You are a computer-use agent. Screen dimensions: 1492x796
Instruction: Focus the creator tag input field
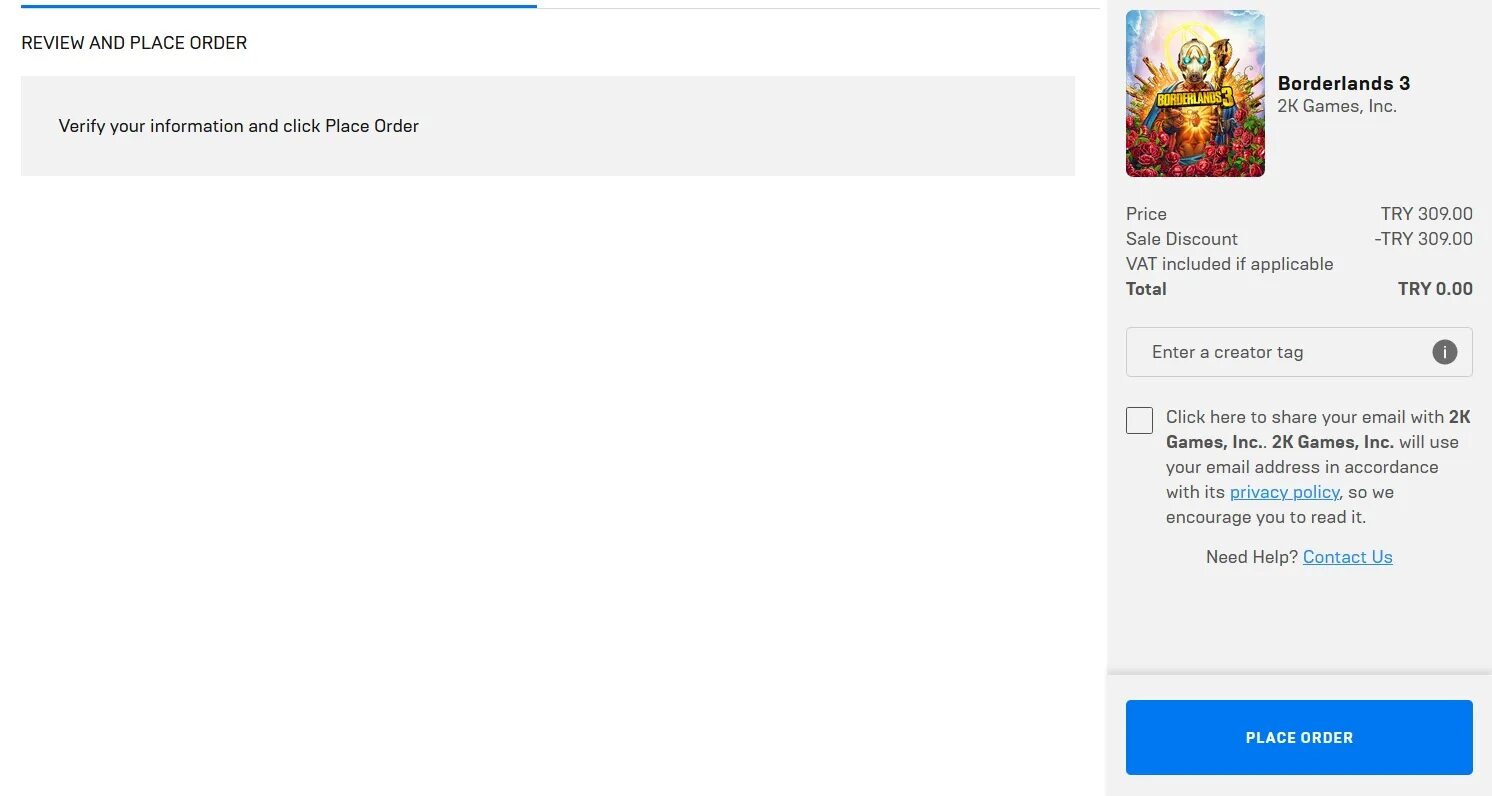(1299, 352)
